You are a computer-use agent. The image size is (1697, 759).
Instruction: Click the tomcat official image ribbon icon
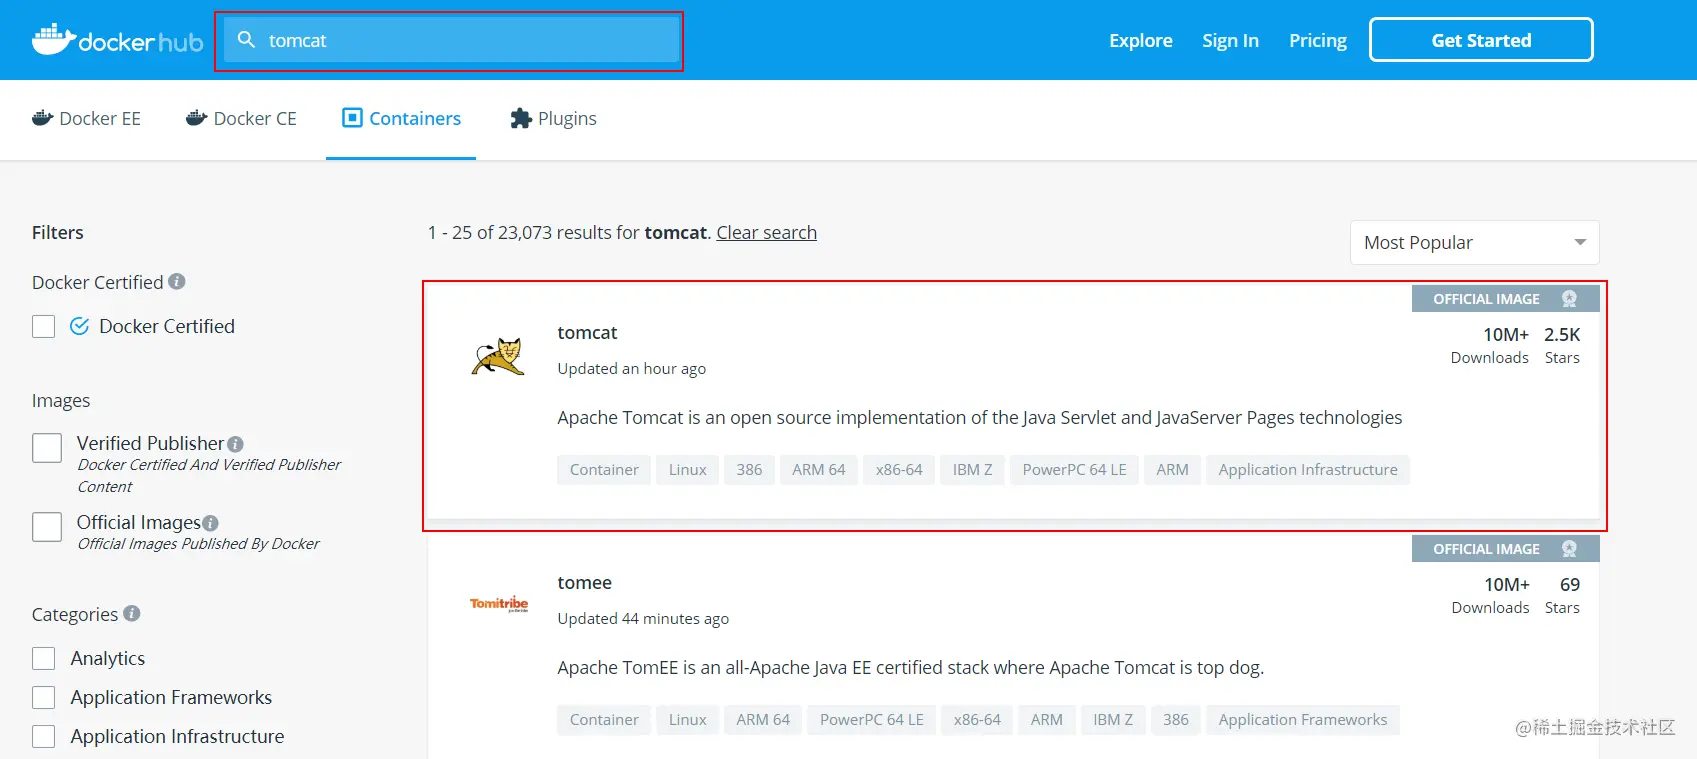pyautogui.click(x=1569, y=299)
